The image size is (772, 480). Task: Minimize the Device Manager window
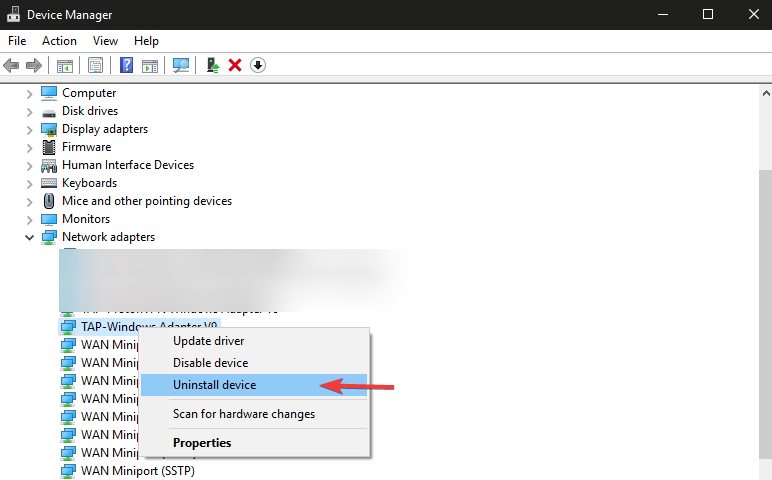tap(663, 14)
